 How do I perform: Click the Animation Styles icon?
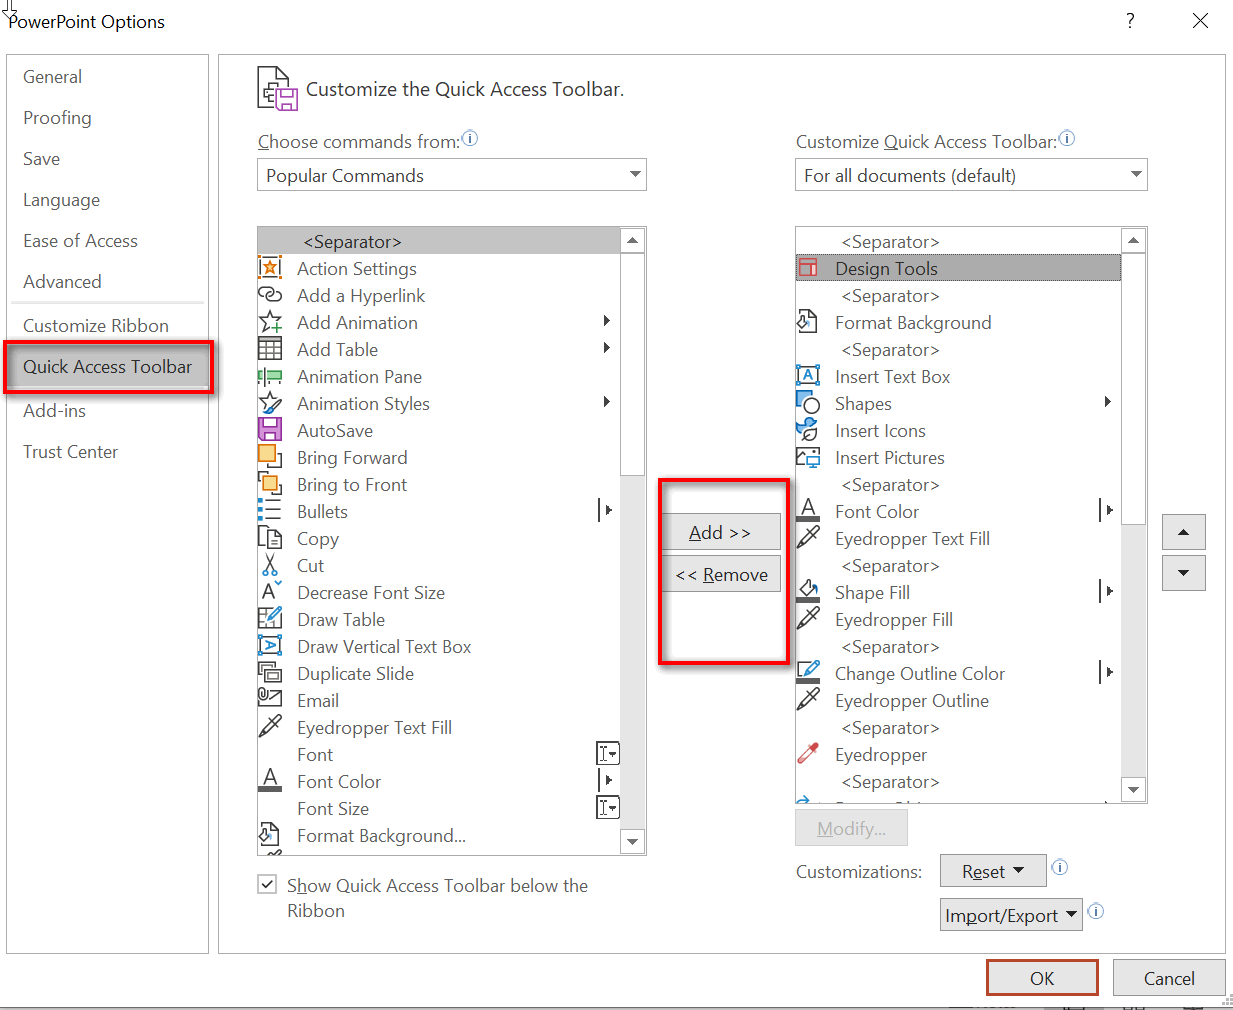point(270,403)
